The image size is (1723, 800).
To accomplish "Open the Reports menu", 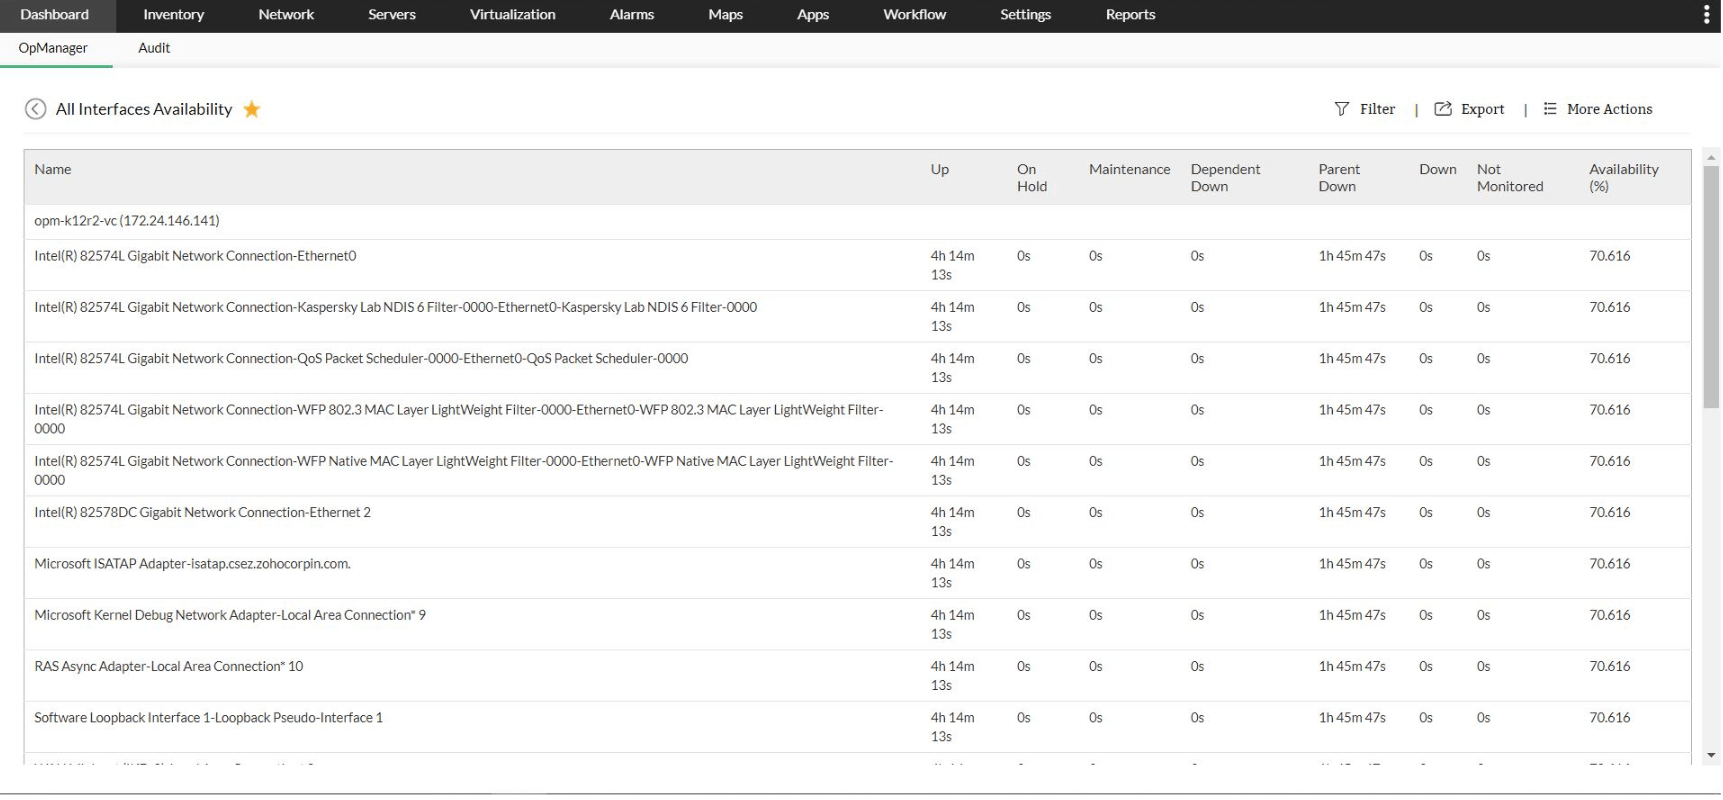I will pyautogui.click(x=1130, y=15).
